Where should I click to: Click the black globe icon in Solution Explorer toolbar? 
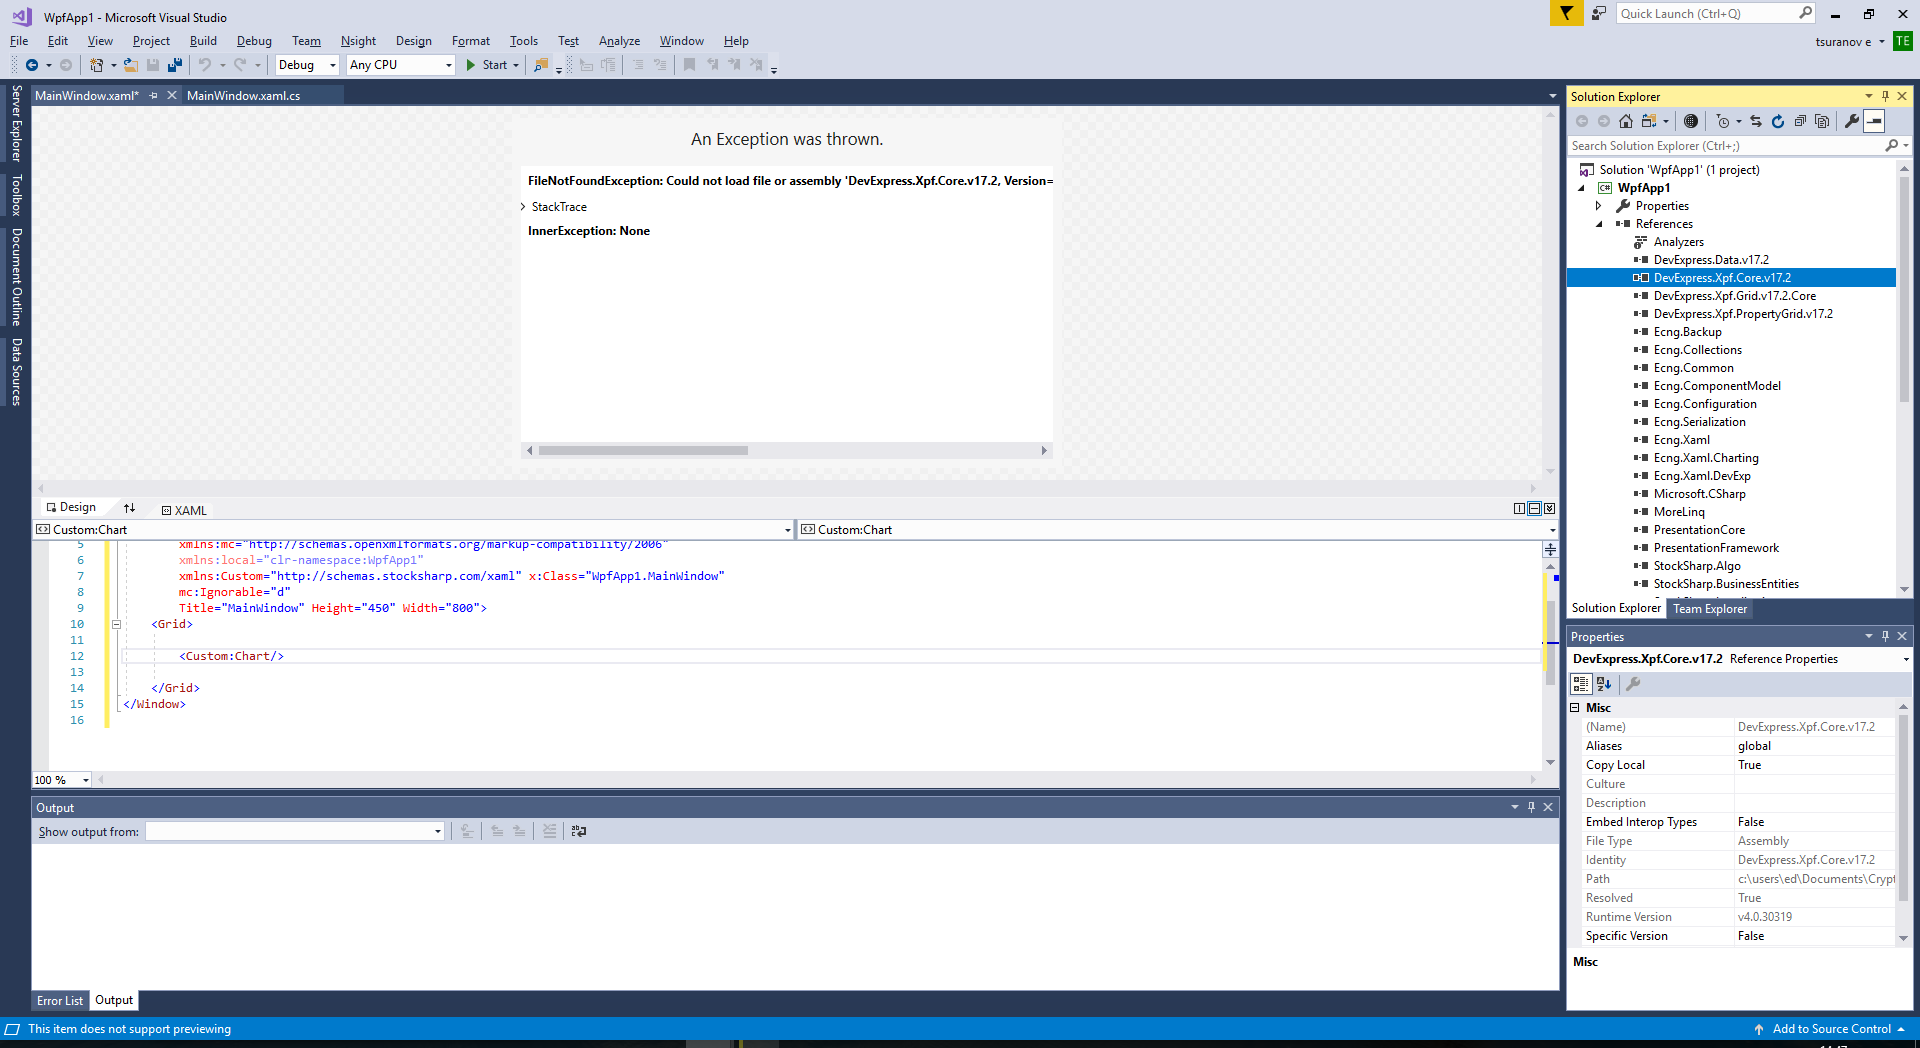[1691, 121]
